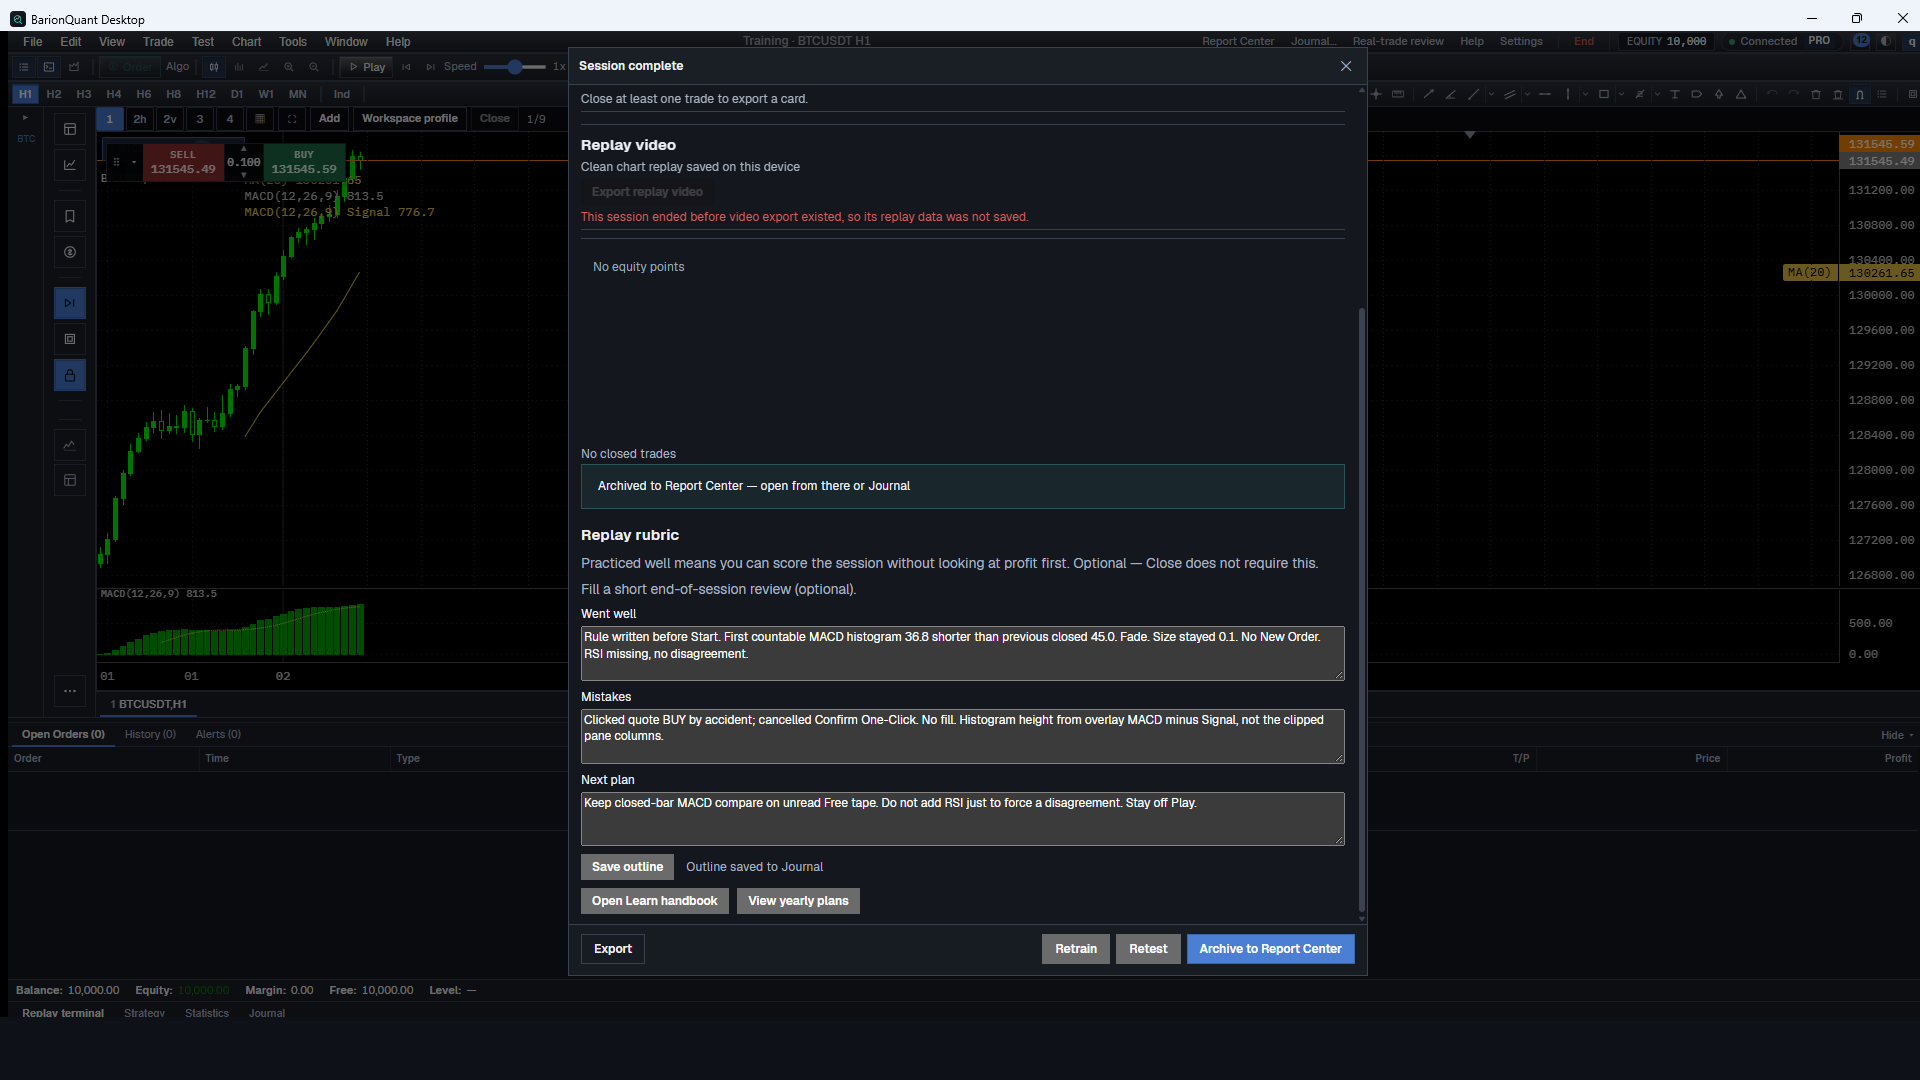This screenshot has height=1080, width=1920.
Task: Toggle the lock icon in left sidebar
Action: click(70, 376)
